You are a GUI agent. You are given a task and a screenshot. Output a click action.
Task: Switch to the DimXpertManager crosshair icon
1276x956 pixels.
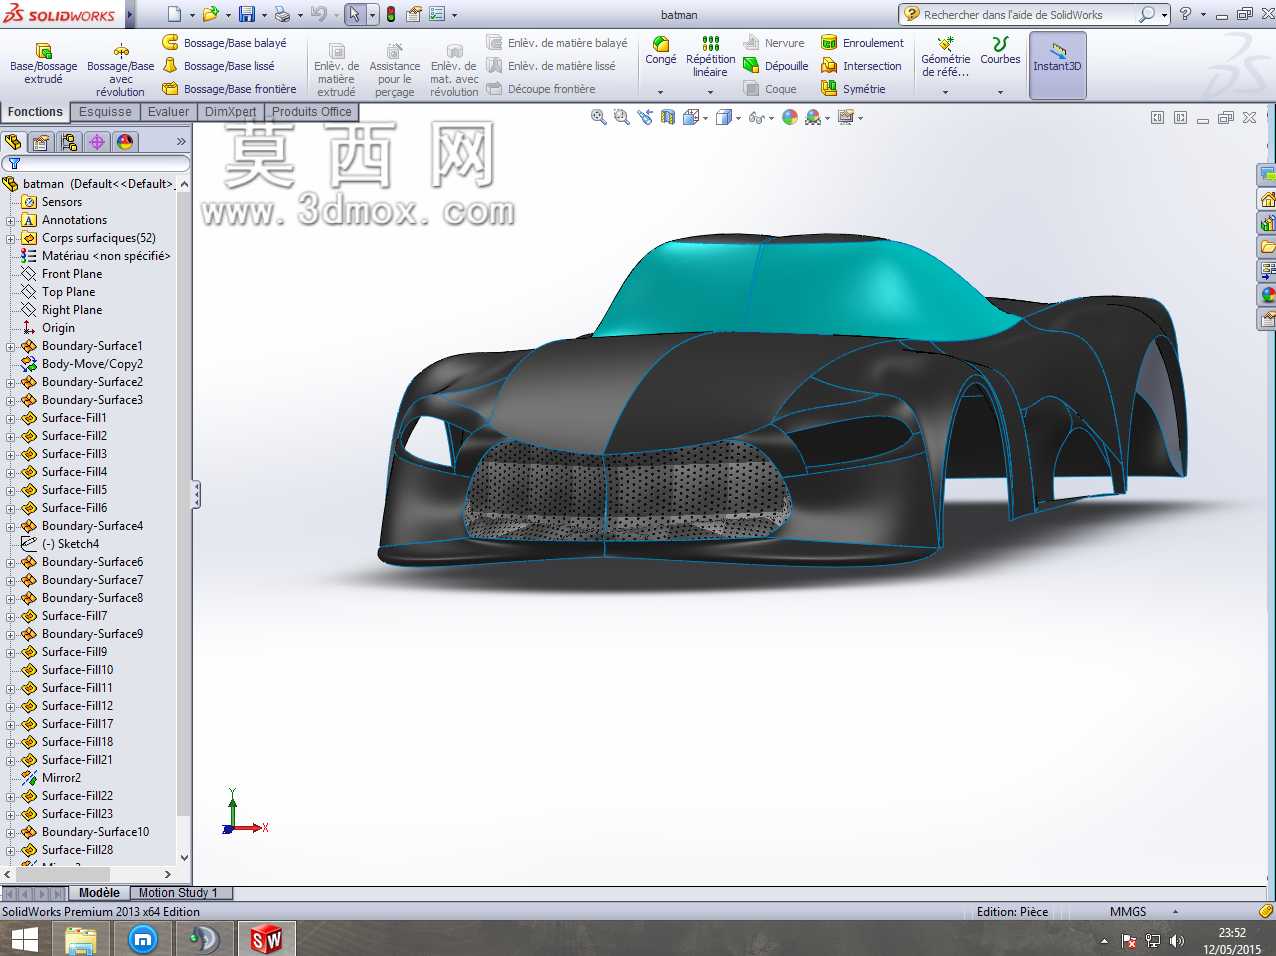tap(97, 142)
